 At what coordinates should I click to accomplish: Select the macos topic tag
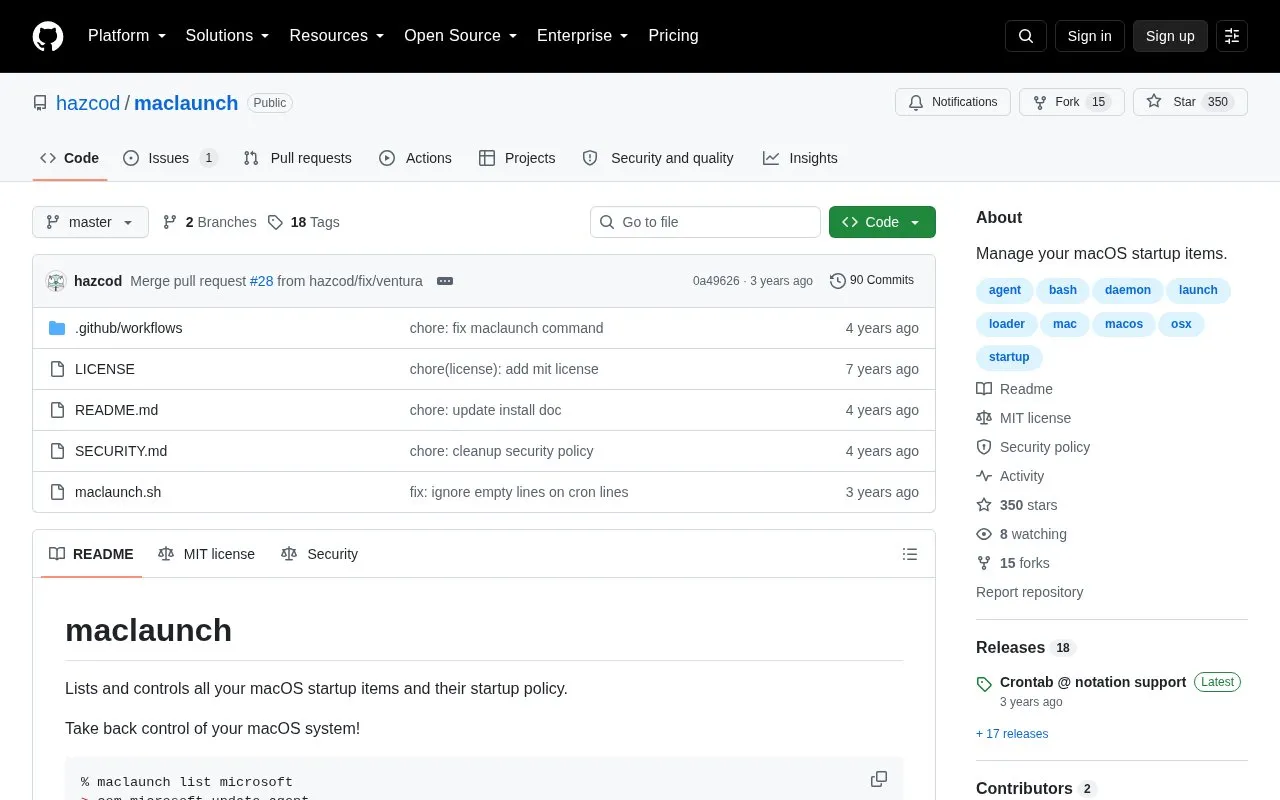[x=1124, y=324]
